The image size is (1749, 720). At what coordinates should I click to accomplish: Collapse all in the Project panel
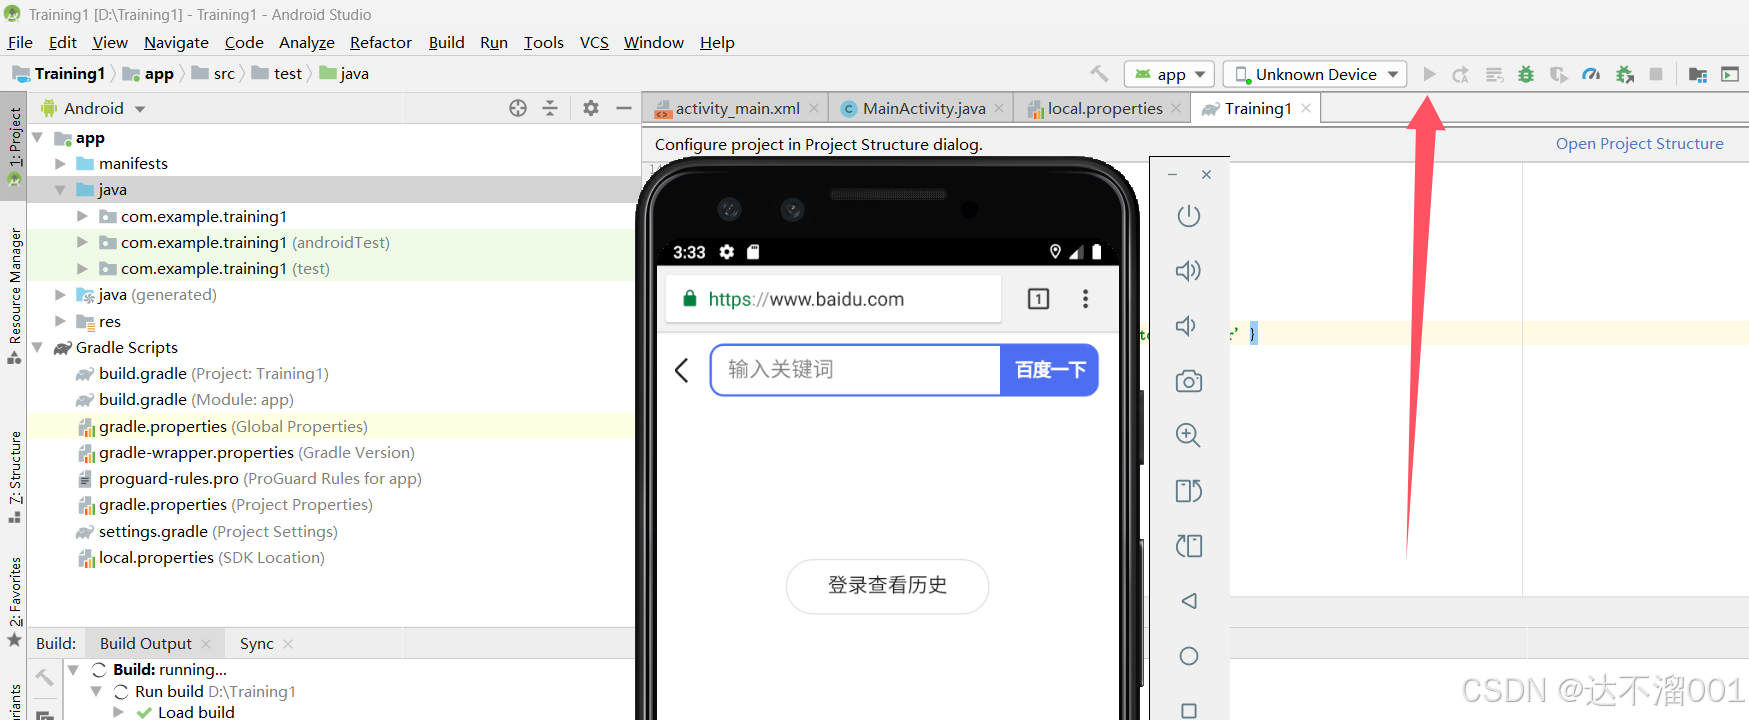click(x=550, y=108)
